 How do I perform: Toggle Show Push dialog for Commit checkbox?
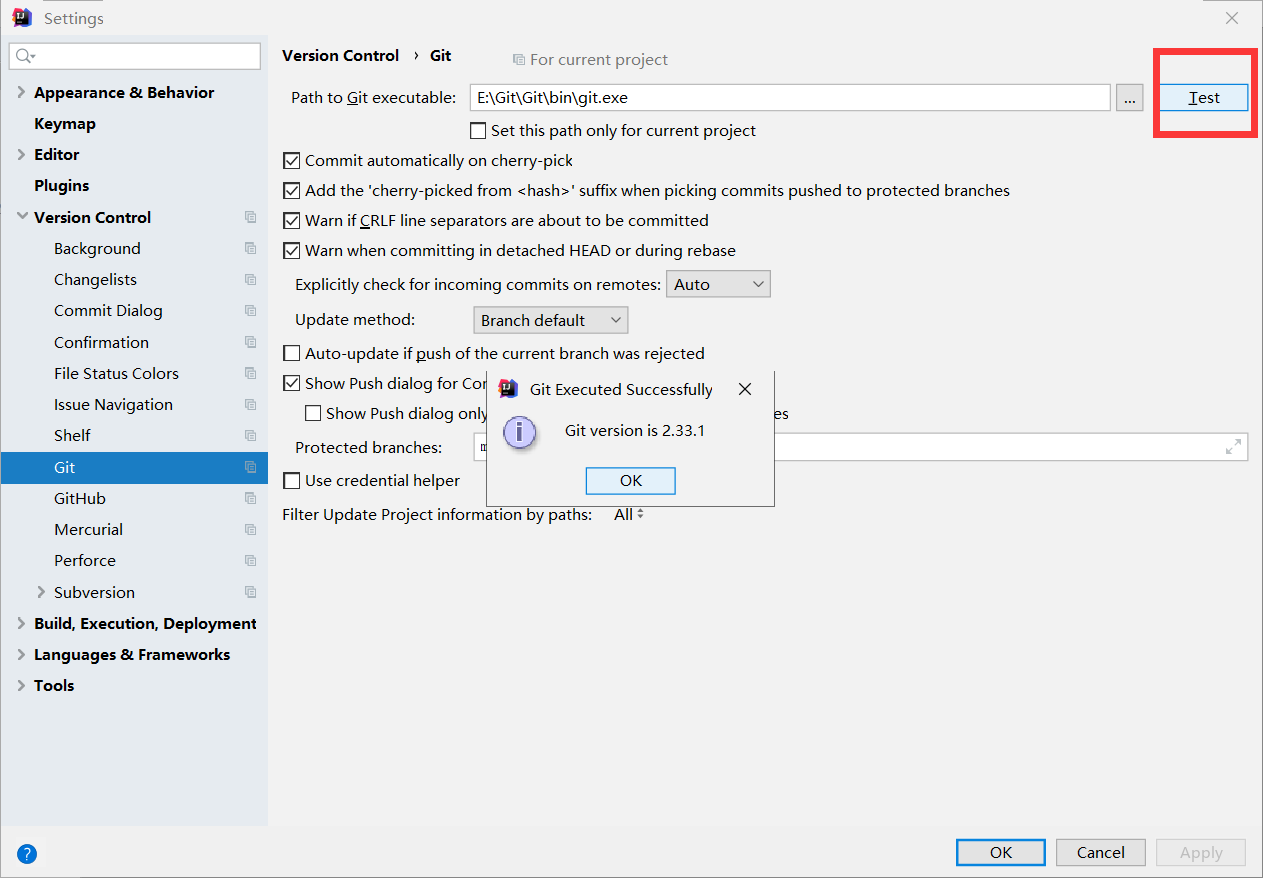coord(292,383)
